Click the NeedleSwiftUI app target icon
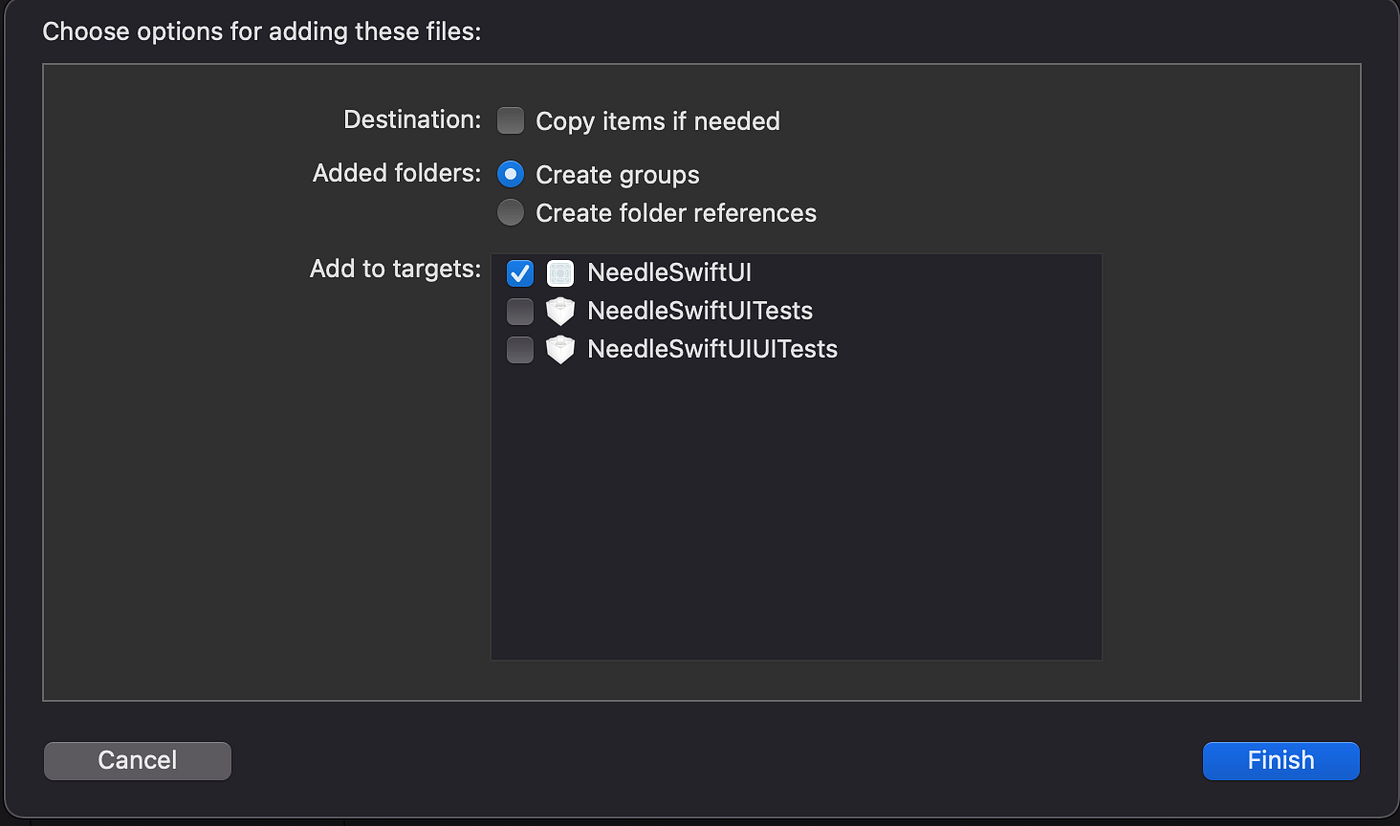1400x826 pixels. tap(559, 273)
